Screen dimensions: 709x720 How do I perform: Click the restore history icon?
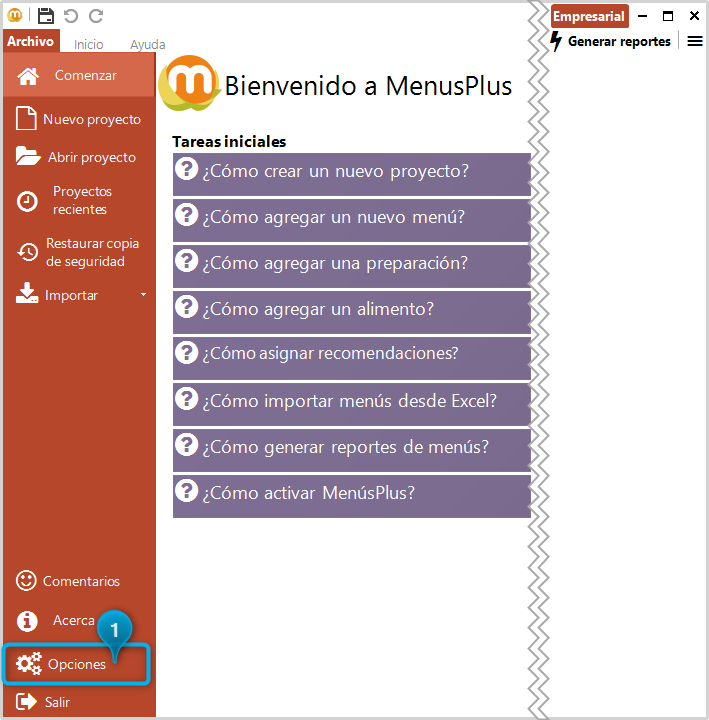(28, 252)
